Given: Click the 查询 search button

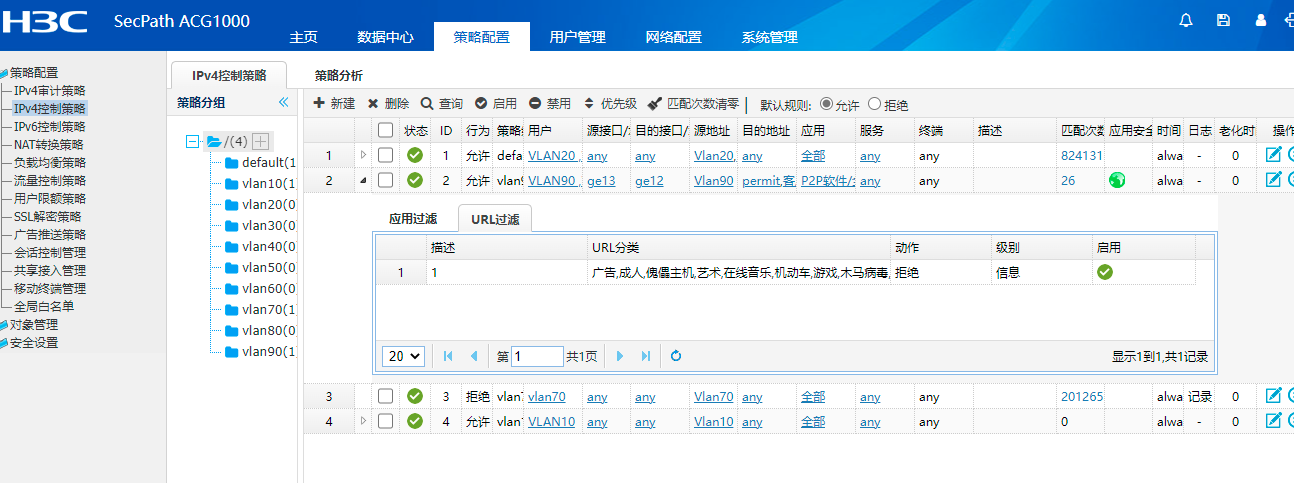Looking at the screenshot, I should [441, 103].
